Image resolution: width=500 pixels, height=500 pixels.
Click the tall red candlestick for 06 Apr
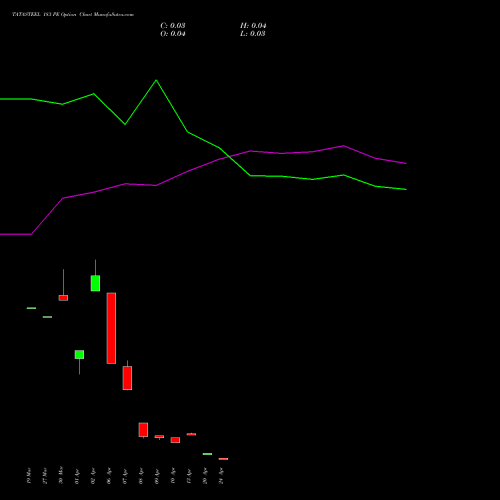coord(111,328)
